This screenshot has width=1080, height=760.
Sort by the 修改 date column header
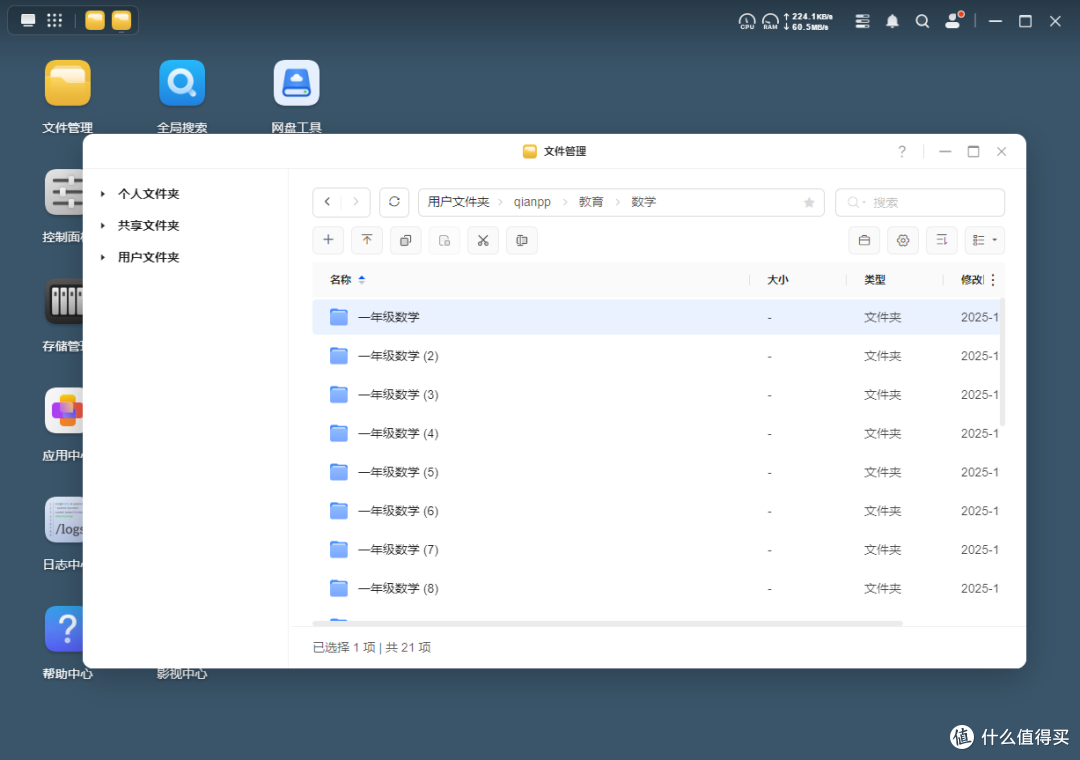[x=972, y=280]
